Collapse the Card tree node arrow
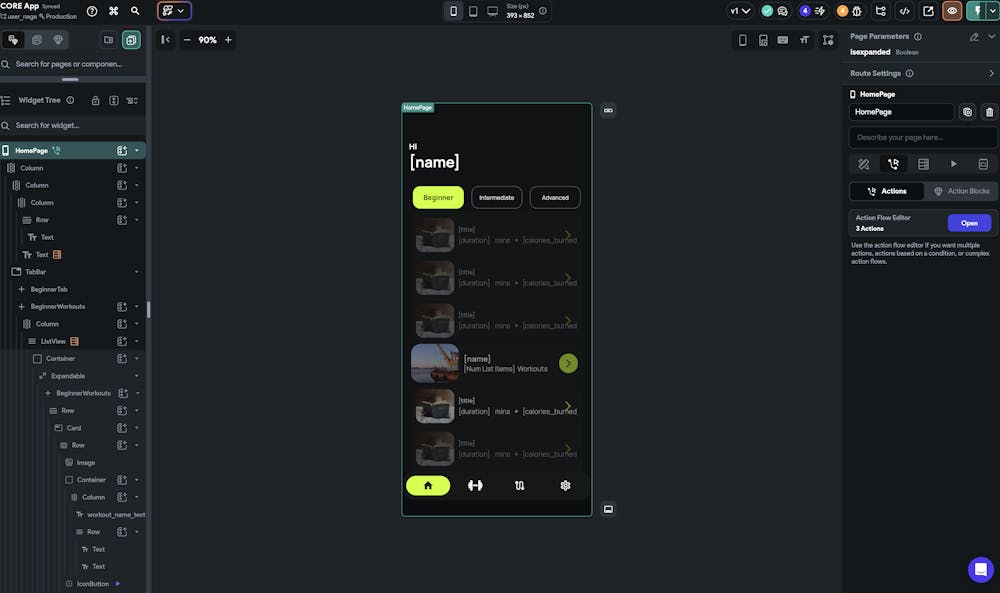 [136, 428]
